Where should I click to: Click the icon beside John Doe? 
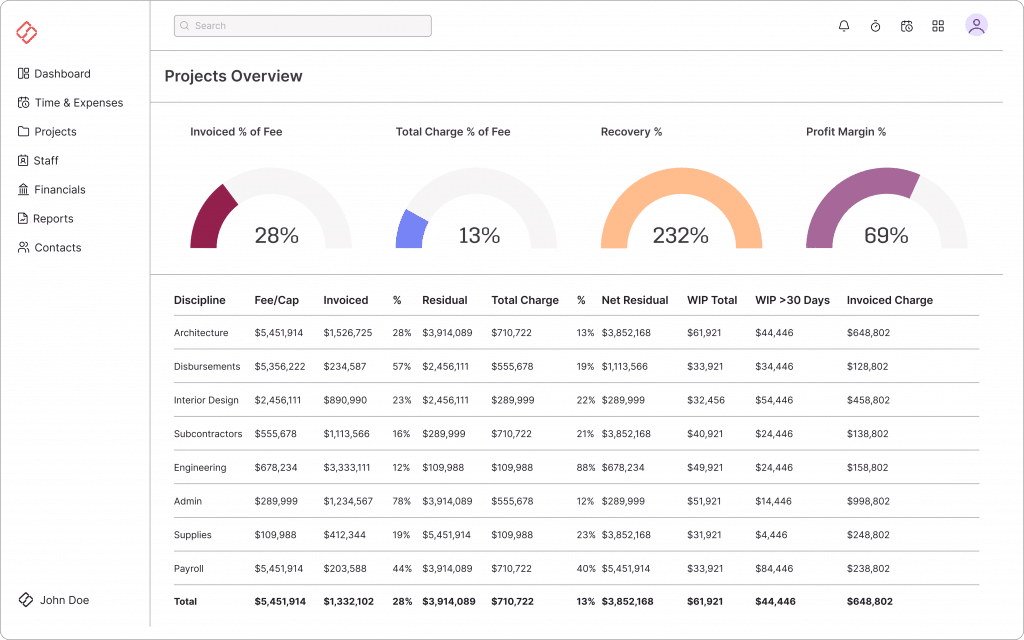(x=26, y=600)
